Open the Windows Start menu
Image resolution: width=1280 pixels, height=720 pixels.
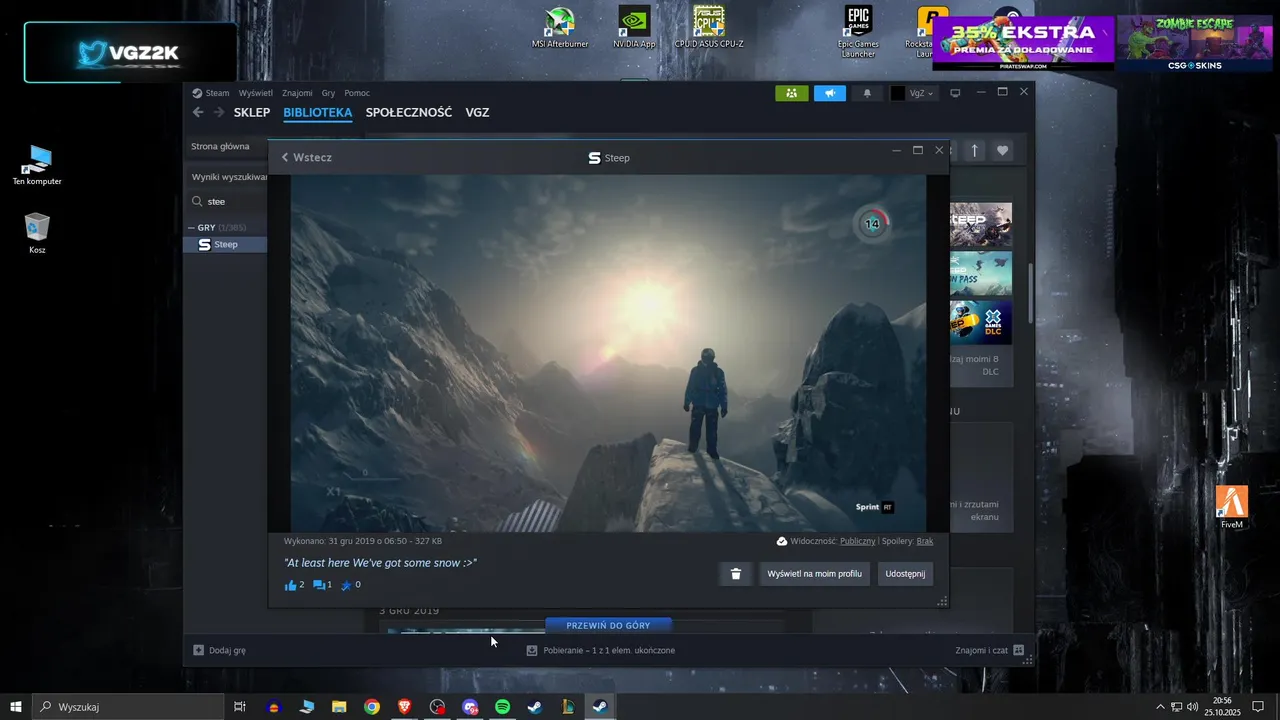[x=16, y=707]
